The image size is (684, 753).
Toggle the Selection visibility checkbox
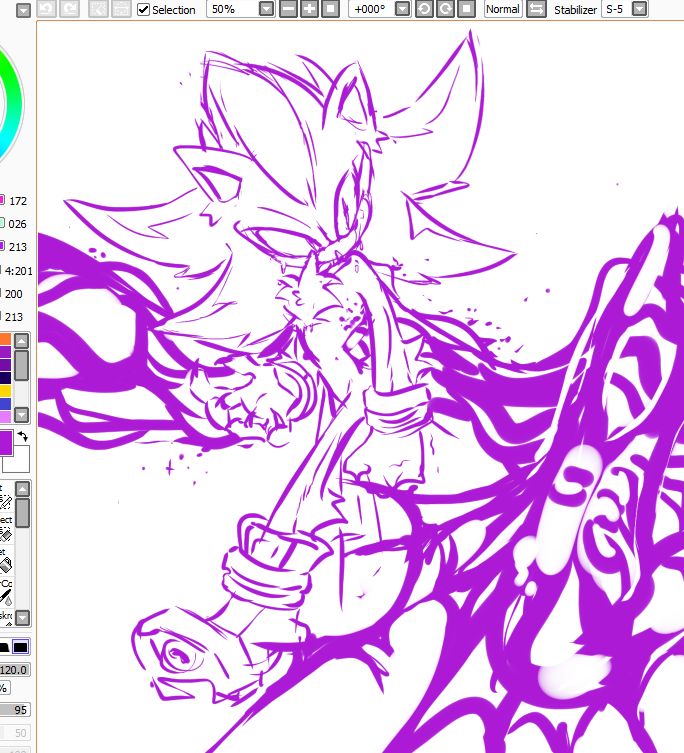[x=143, y=10]
